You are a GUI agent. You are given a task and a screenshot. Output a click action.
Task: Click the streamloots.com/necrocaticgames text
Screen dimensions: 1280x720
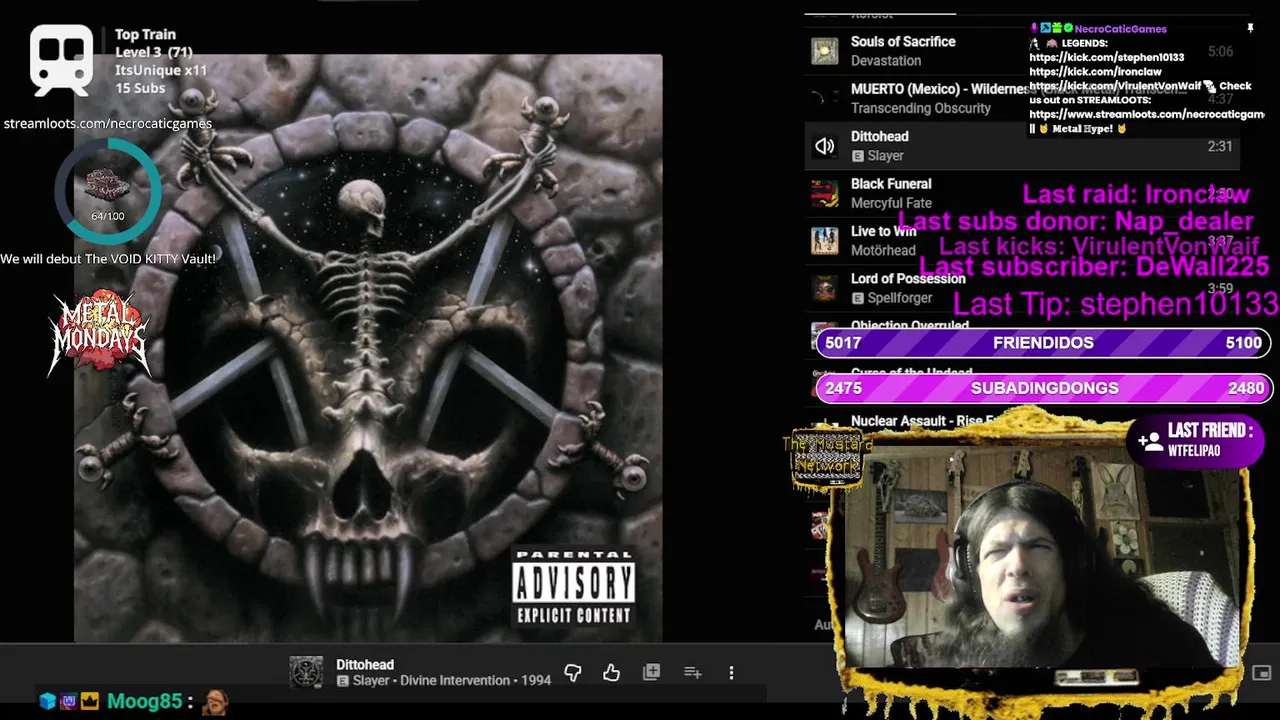107,123
